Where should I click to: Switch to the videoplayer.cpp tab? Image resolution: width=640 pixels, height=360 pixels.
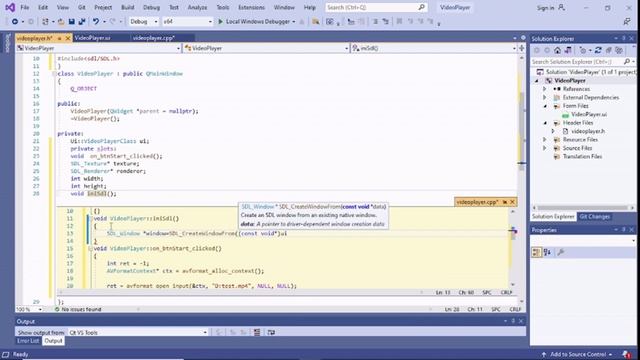click(153, 38)
